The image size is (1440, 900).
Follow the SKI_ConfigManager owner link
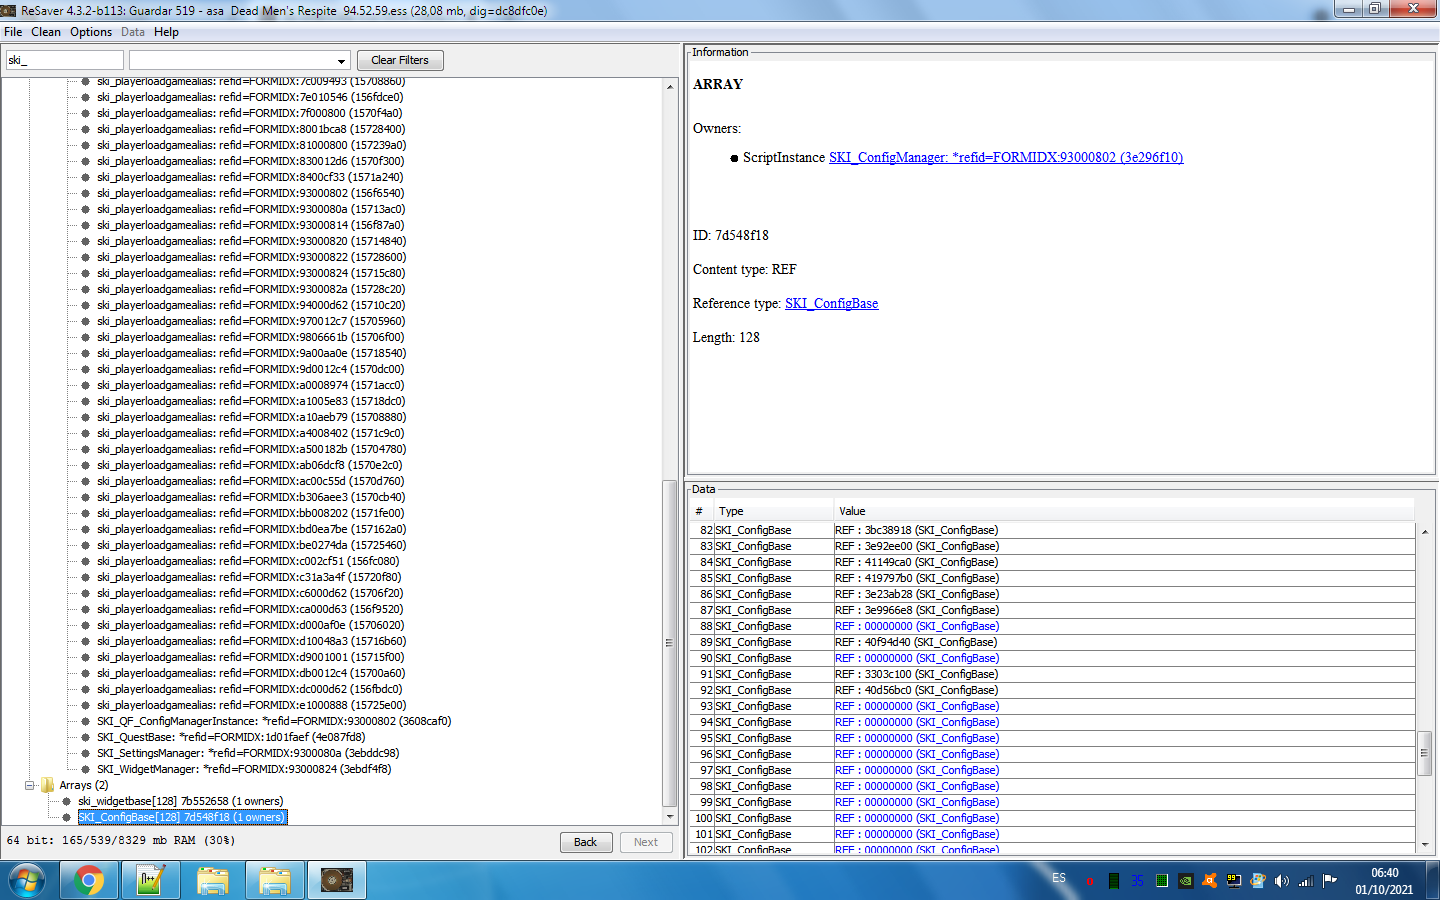[1005, 157]
